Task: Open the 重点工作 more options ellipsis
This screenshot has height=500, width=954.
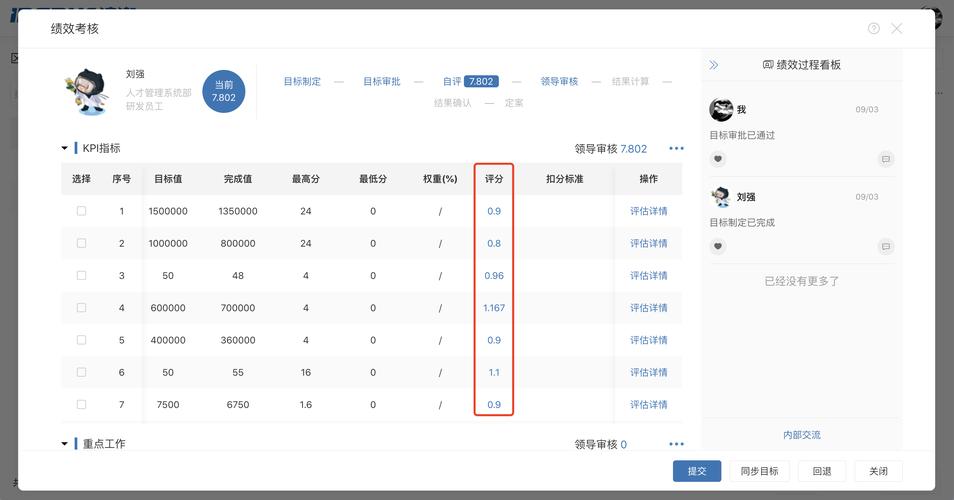Action: [x=676, y=445]
